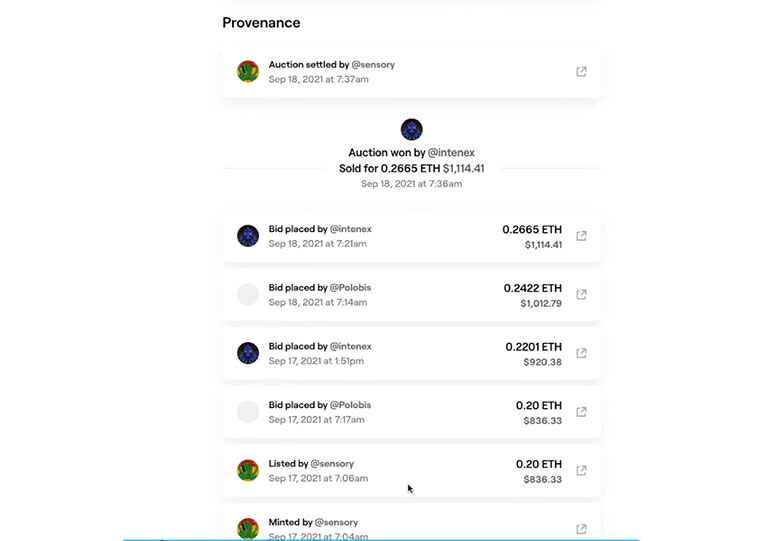Click intenex avatar in 0.2201 ETH bid row

point(248,353)
